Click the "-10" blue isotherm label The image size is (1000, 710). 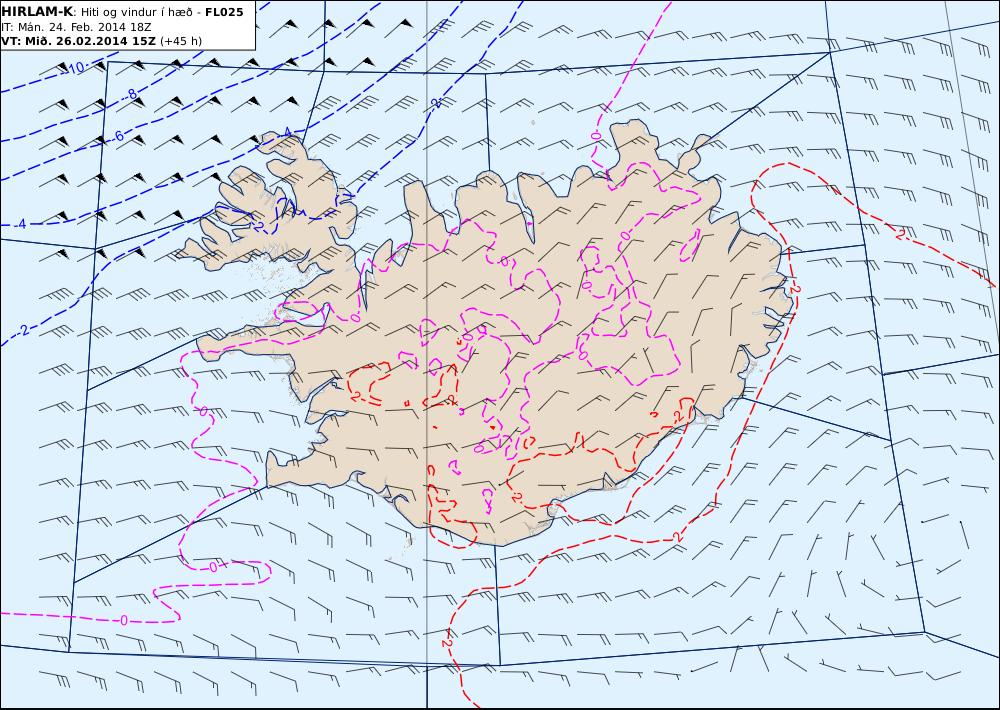74,68
